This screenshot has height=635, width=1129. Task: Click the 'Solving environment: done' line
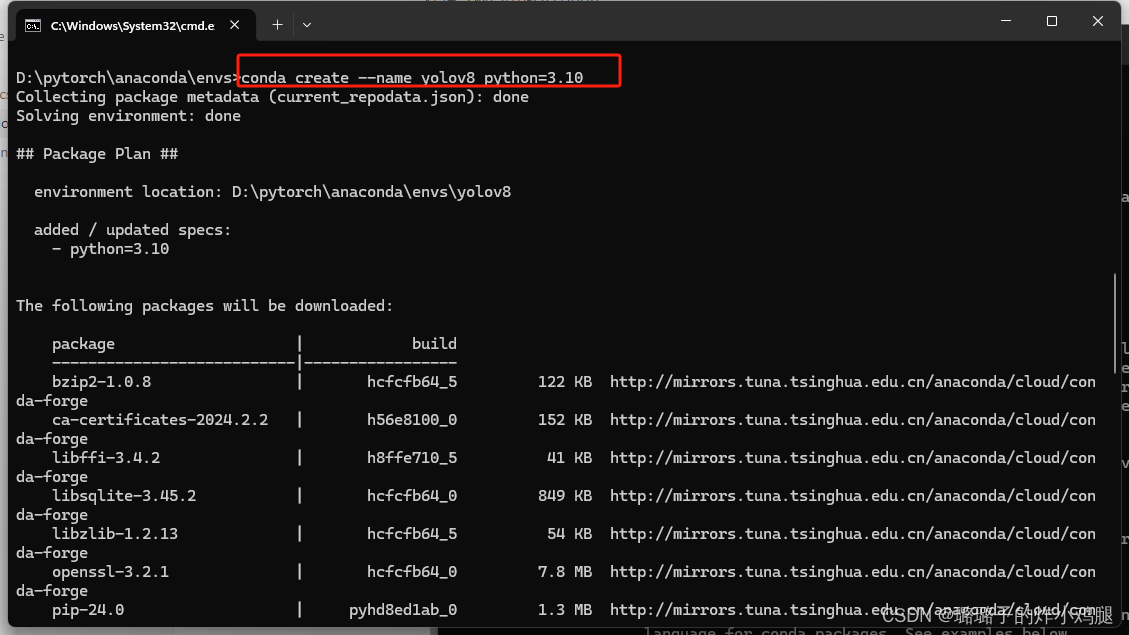[x=128, y=116]
